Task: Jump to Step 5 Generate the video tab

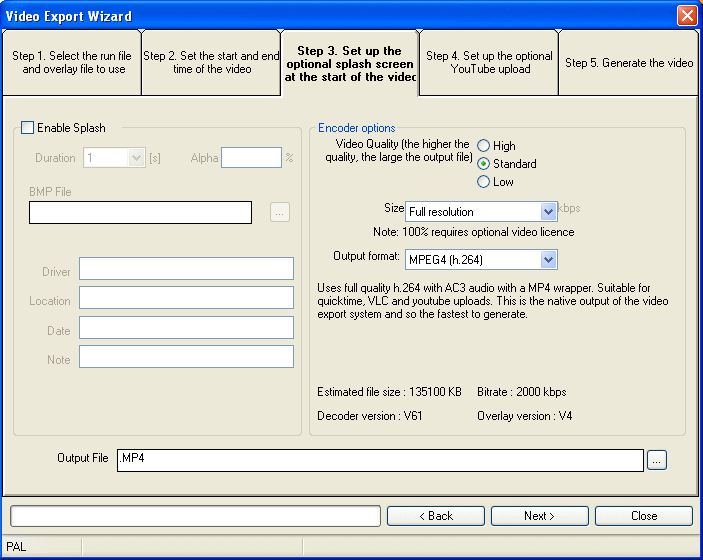Action: click(x=628, y=63)
